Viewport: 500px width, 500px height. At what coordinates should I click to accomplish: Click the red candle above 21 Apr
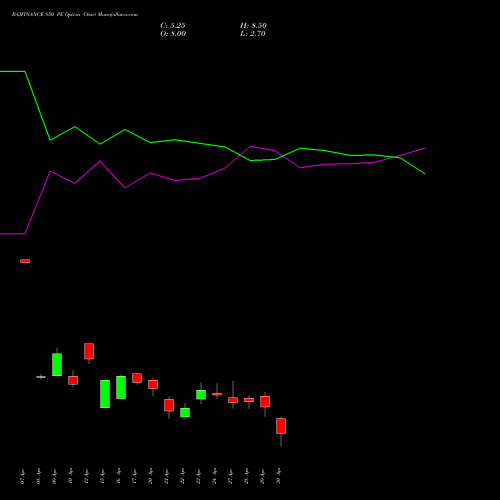point(169,405)
